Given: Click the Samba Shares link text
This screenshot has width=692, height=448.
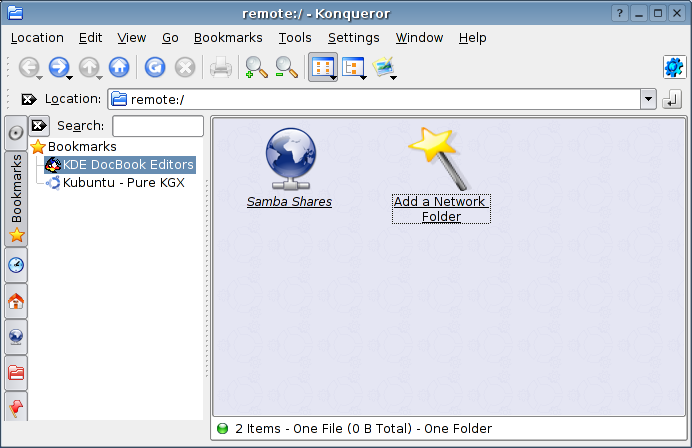Looking at the screenshot, I should (x=289, y=202).
